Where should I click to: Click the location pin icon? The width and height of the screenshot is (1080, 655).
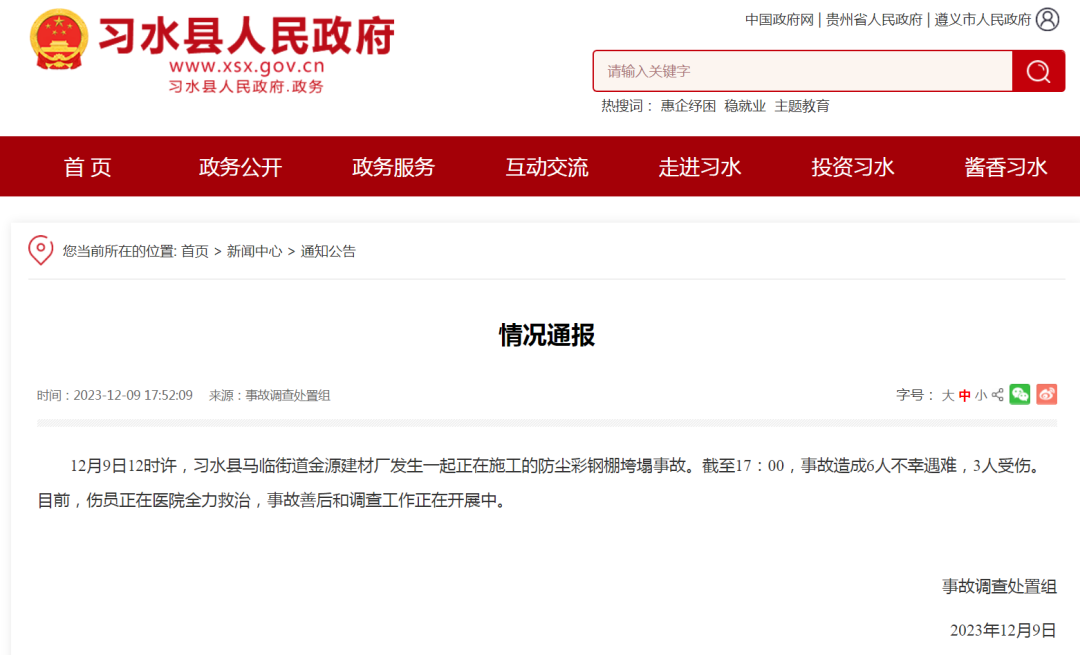click(41, 250)
